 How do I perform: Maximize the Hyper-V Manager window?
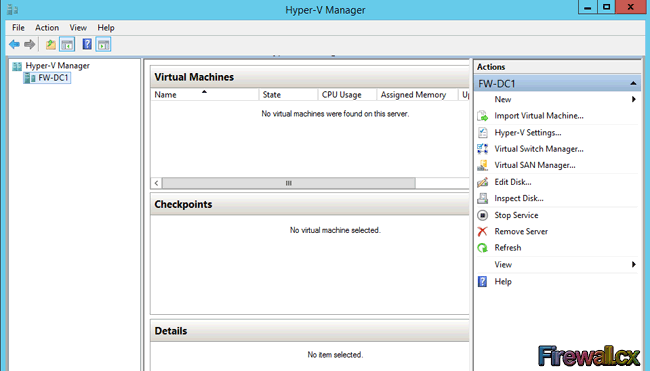click(x=606, y=7)
